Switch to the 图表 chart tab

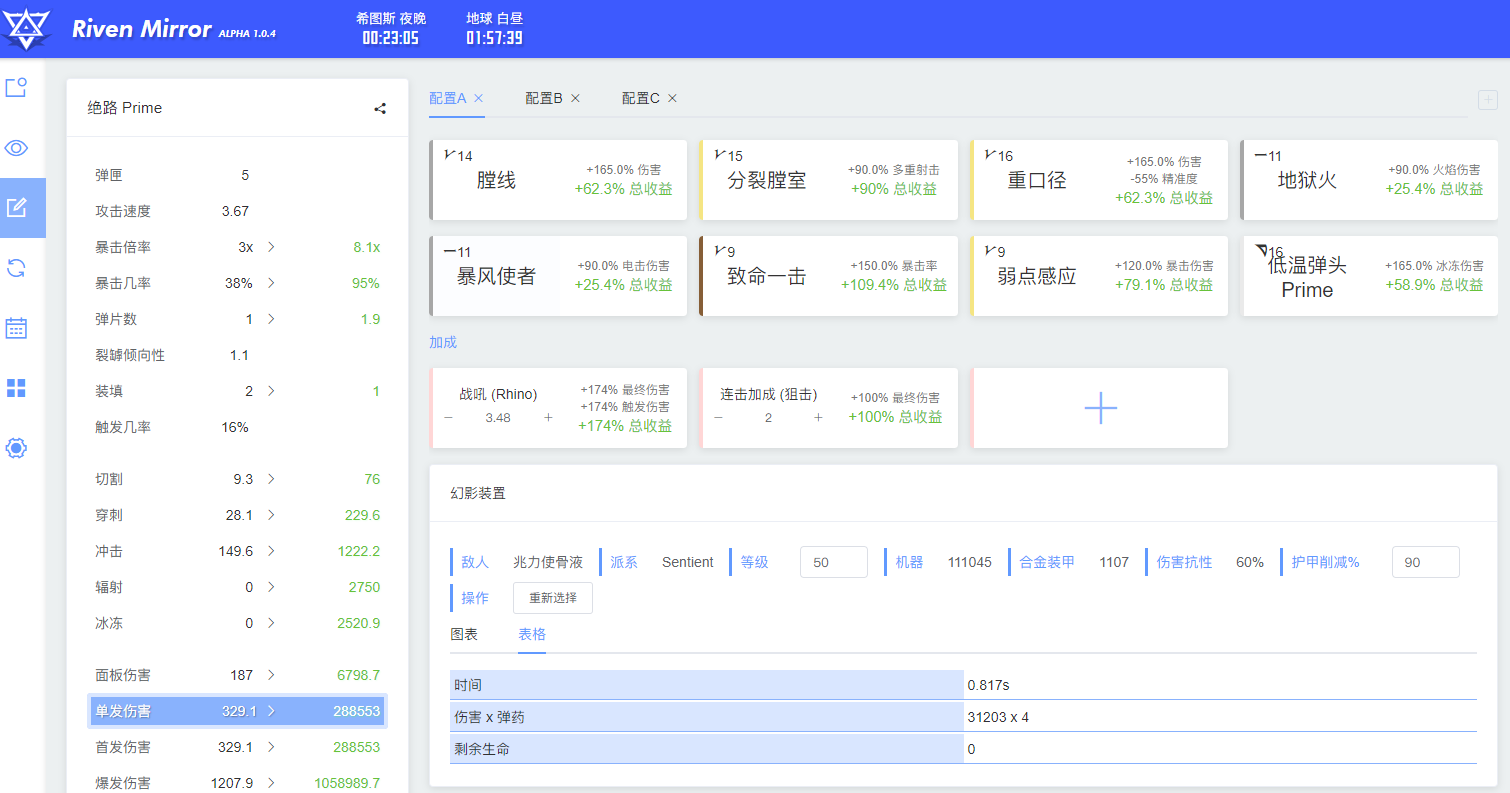[464, 634]
